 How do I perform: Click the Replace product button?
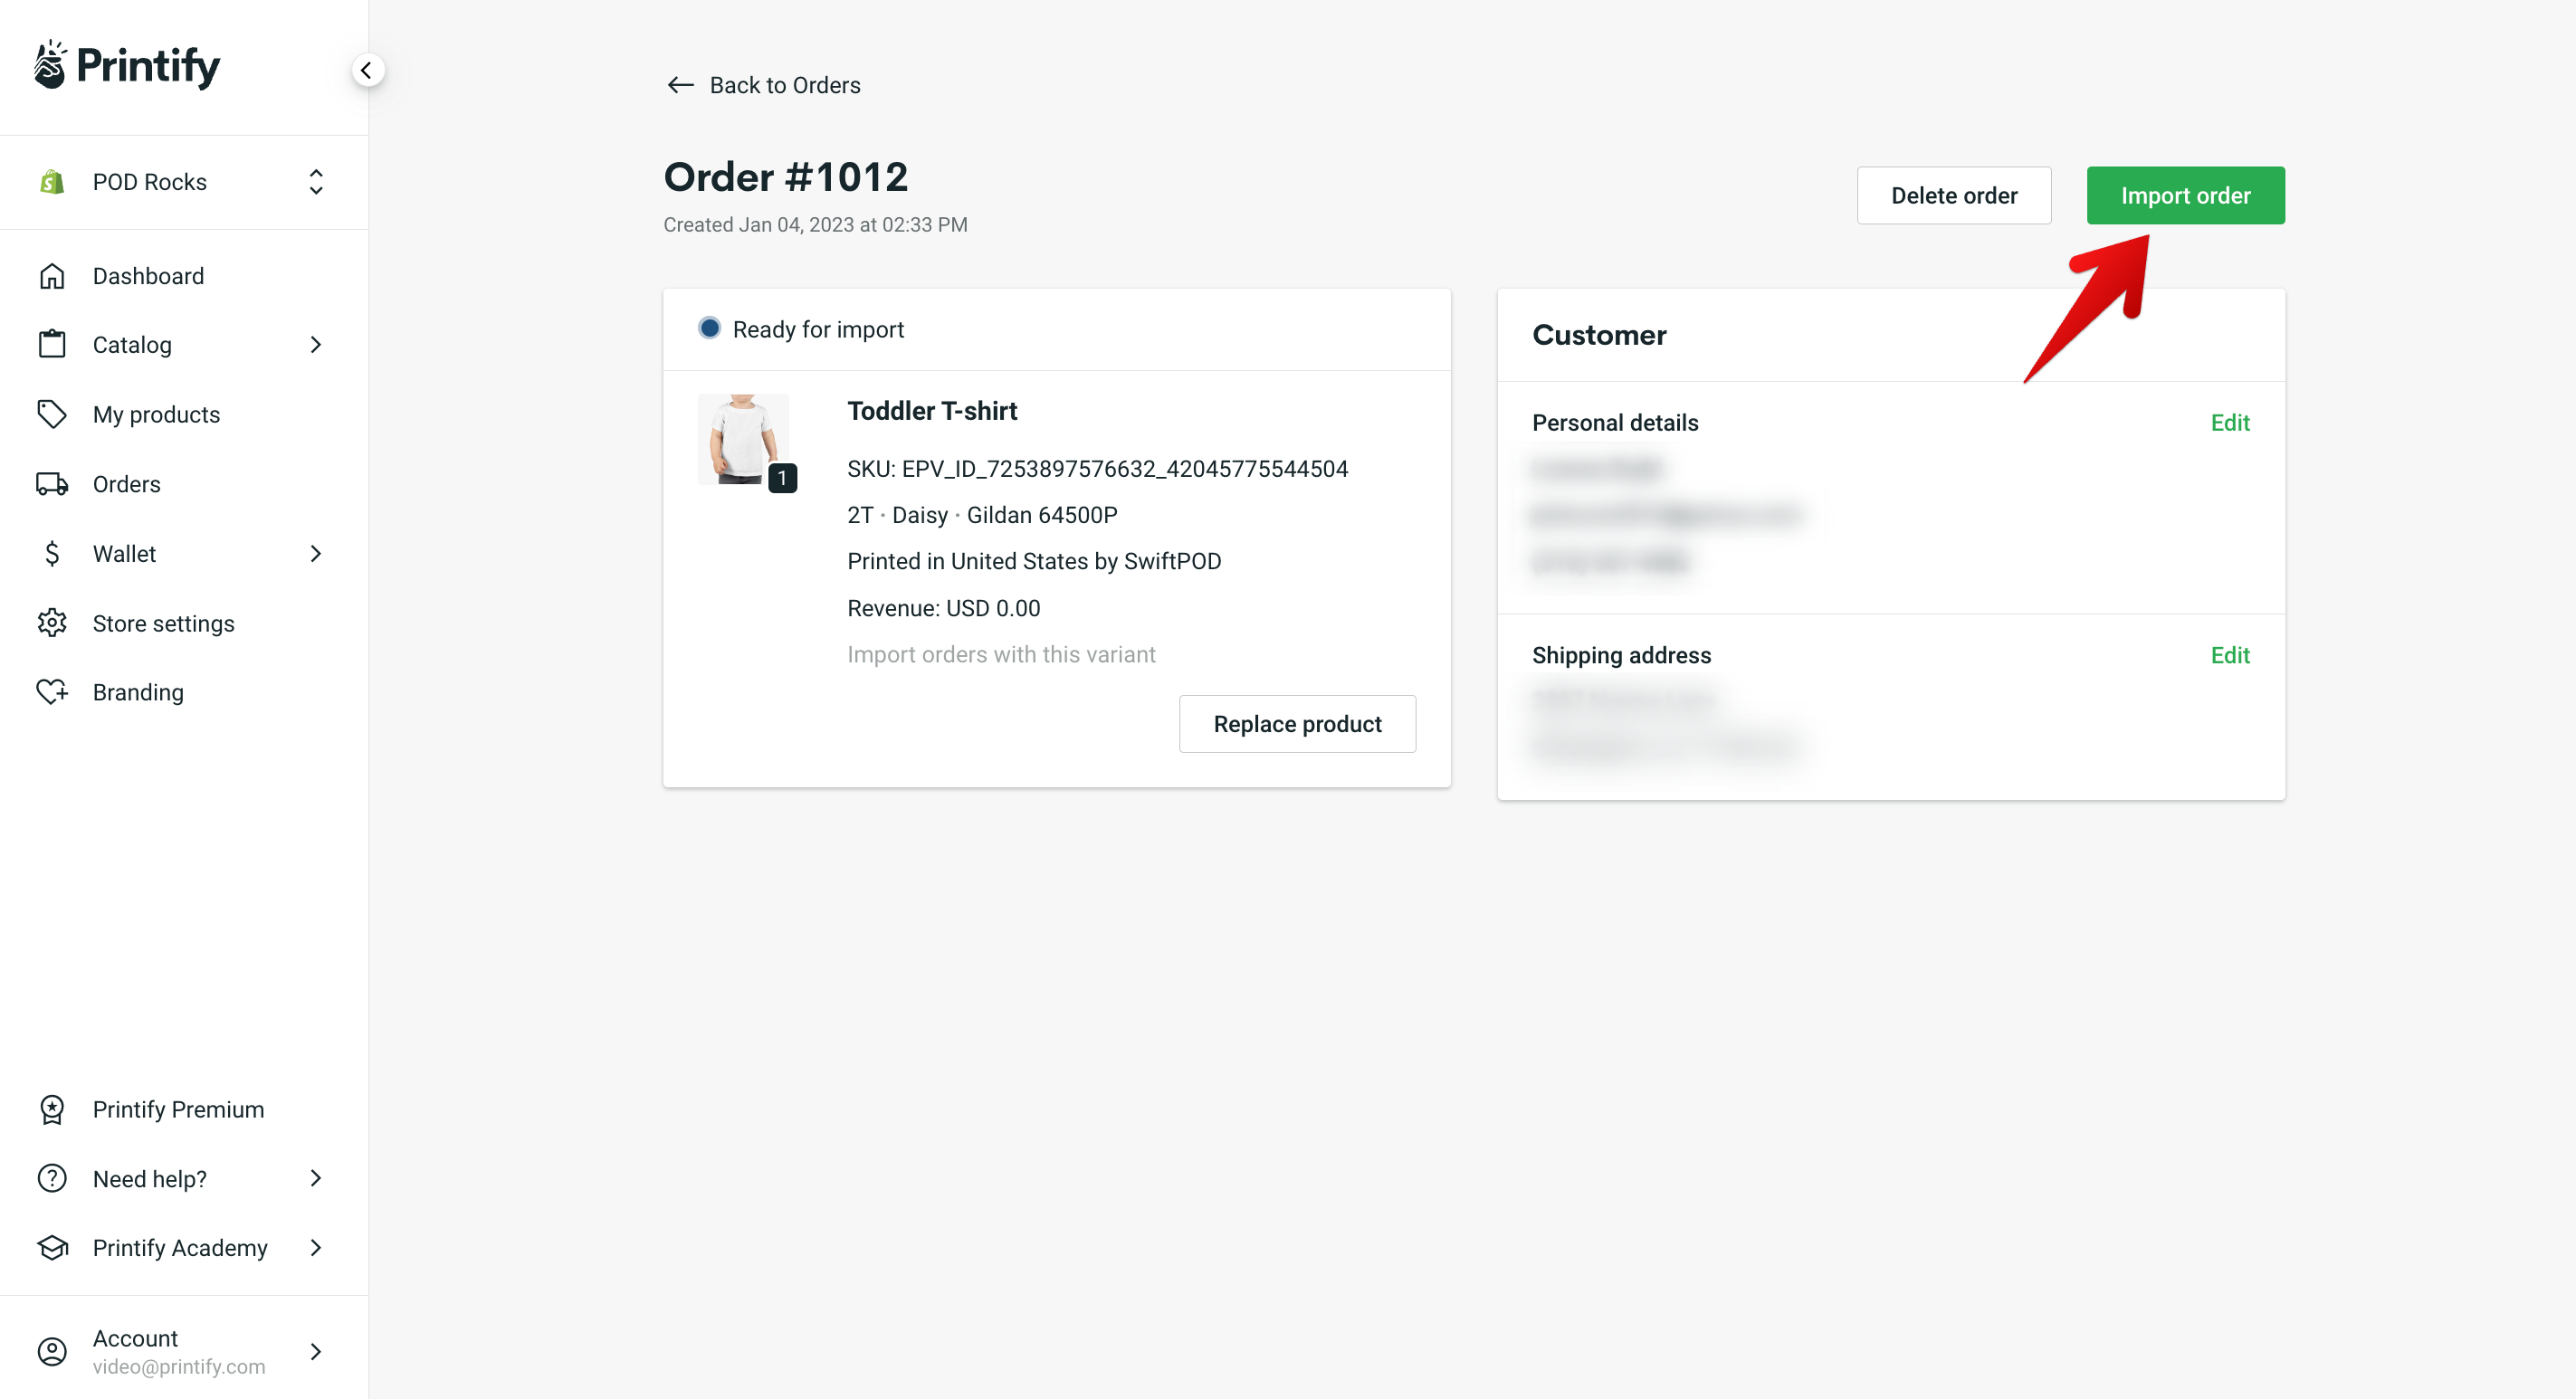[x=1297, y=724]
